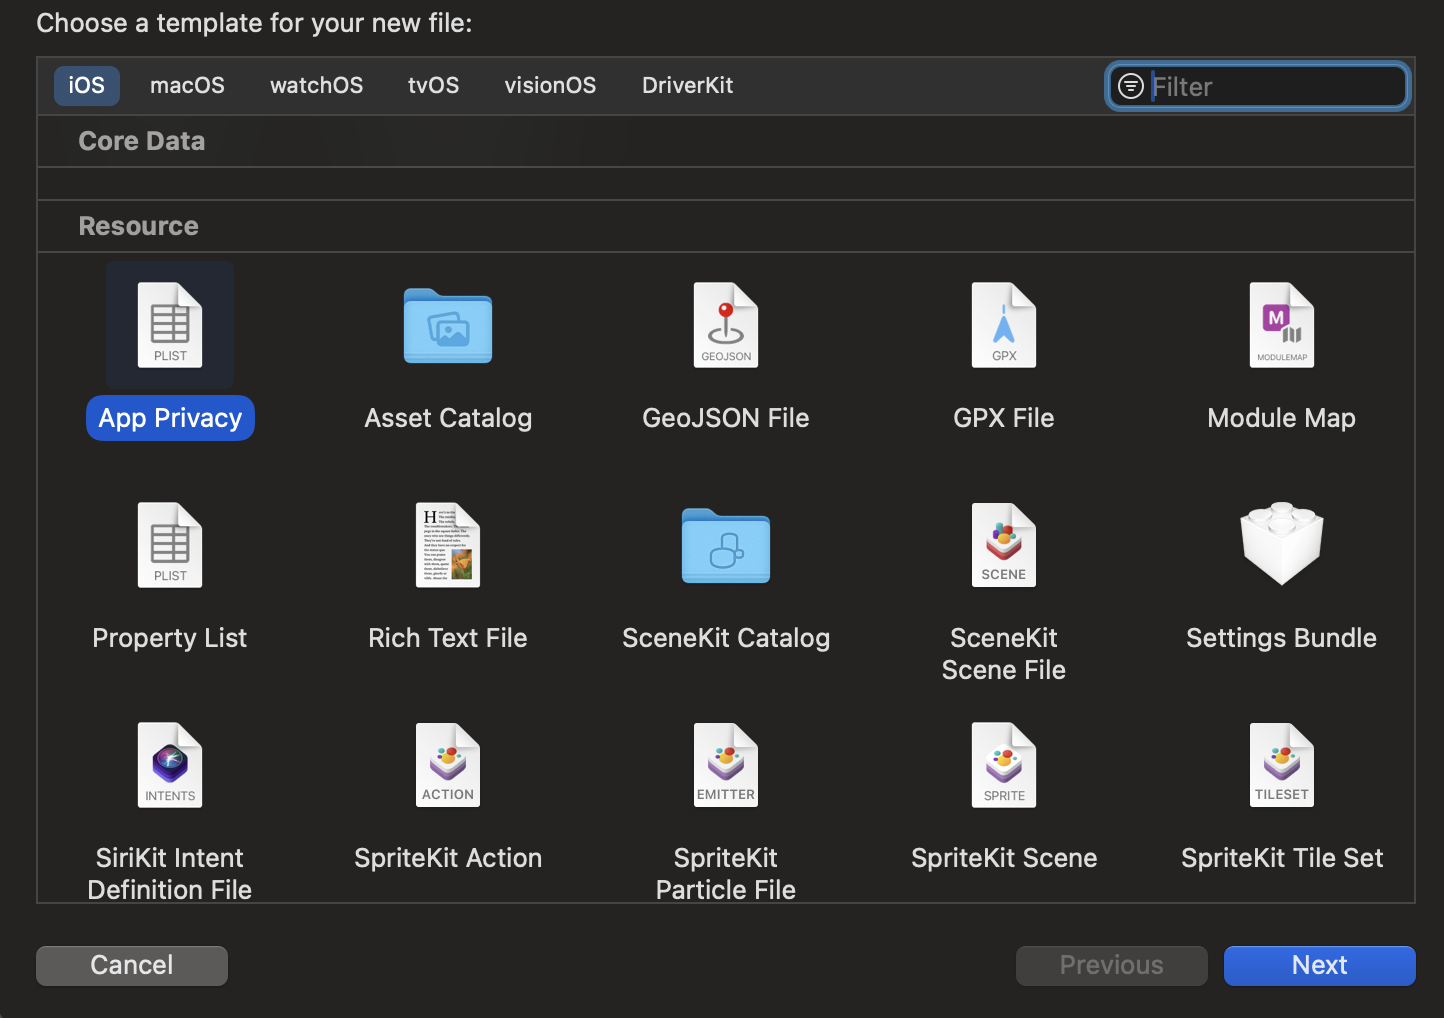
Task: Switch to the iOS platform tab
Action: 87,86
